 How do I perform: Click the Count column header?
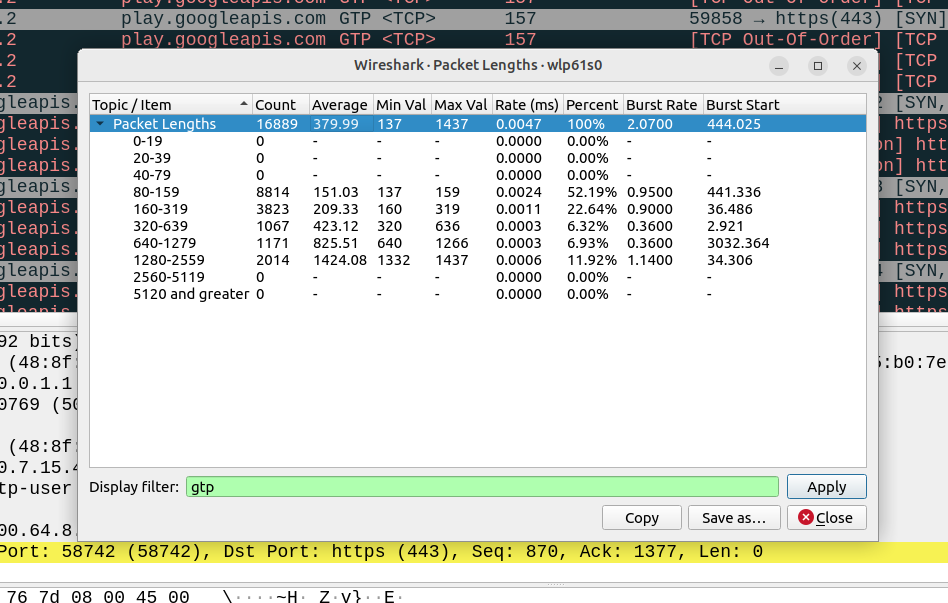[x=281, y=105]
